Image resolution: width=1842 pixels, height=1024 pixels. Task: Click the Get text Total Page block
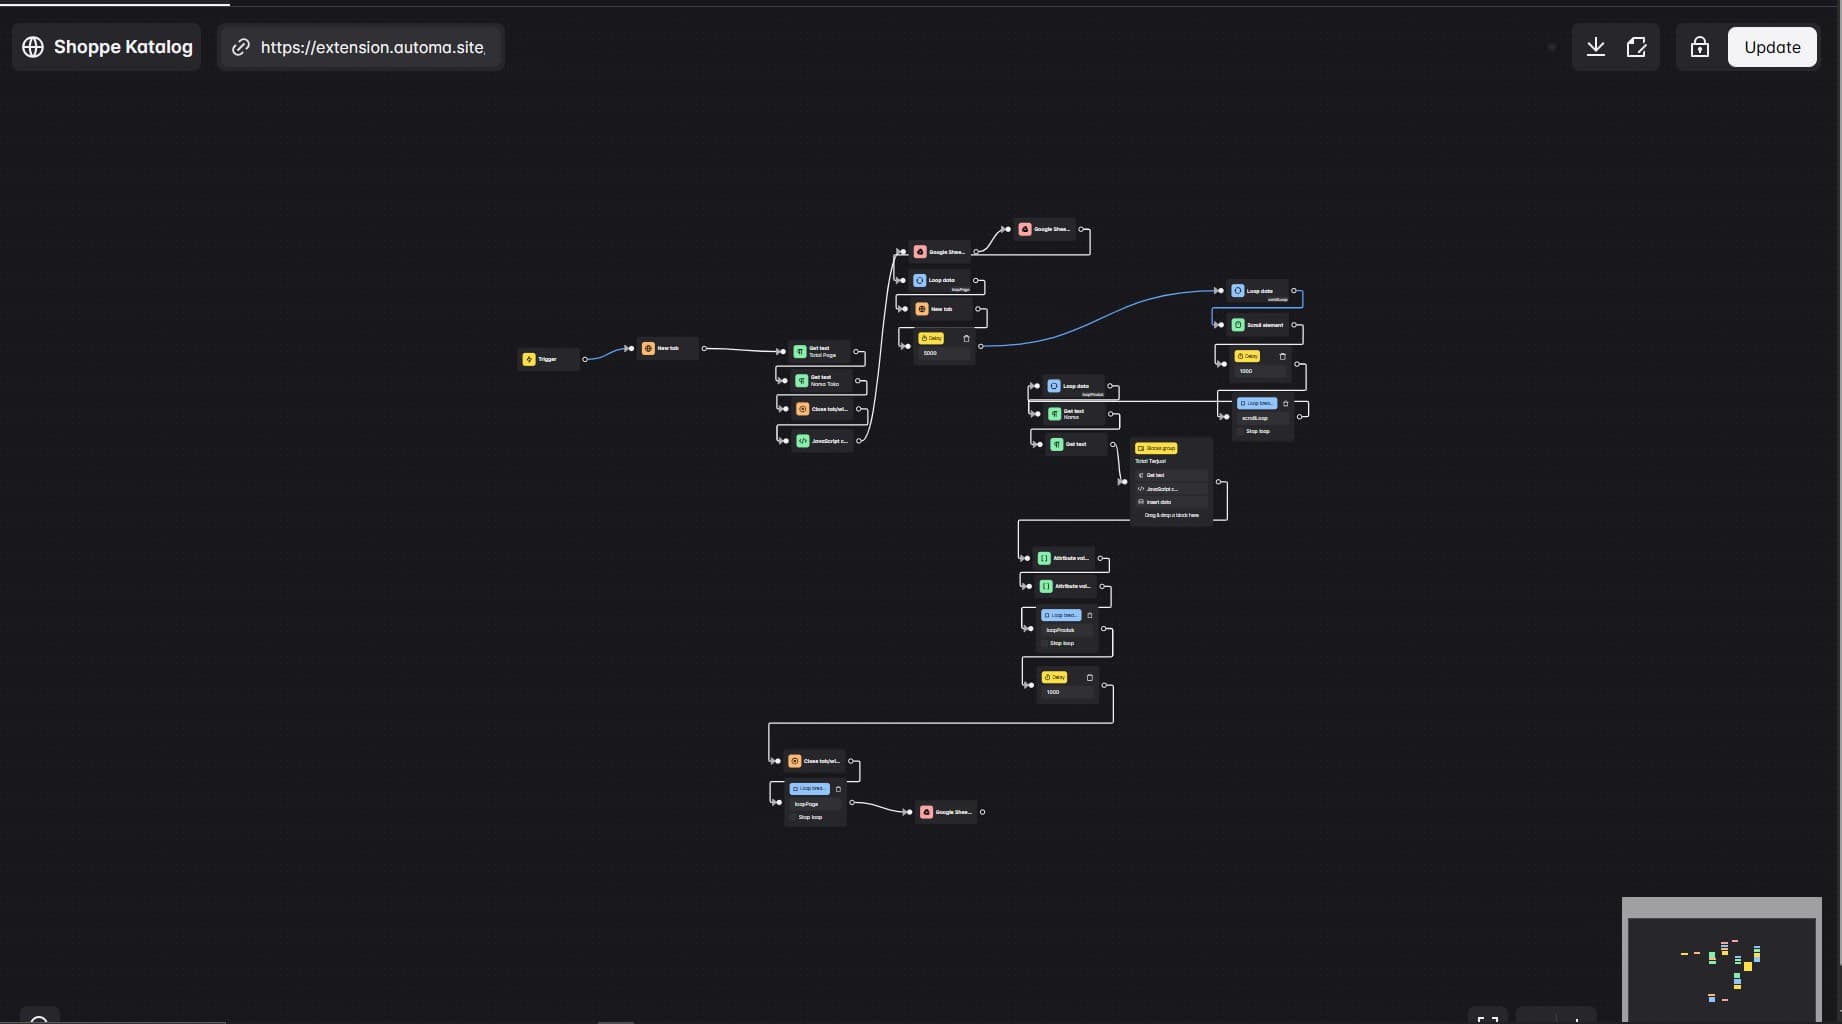point(822,352)
